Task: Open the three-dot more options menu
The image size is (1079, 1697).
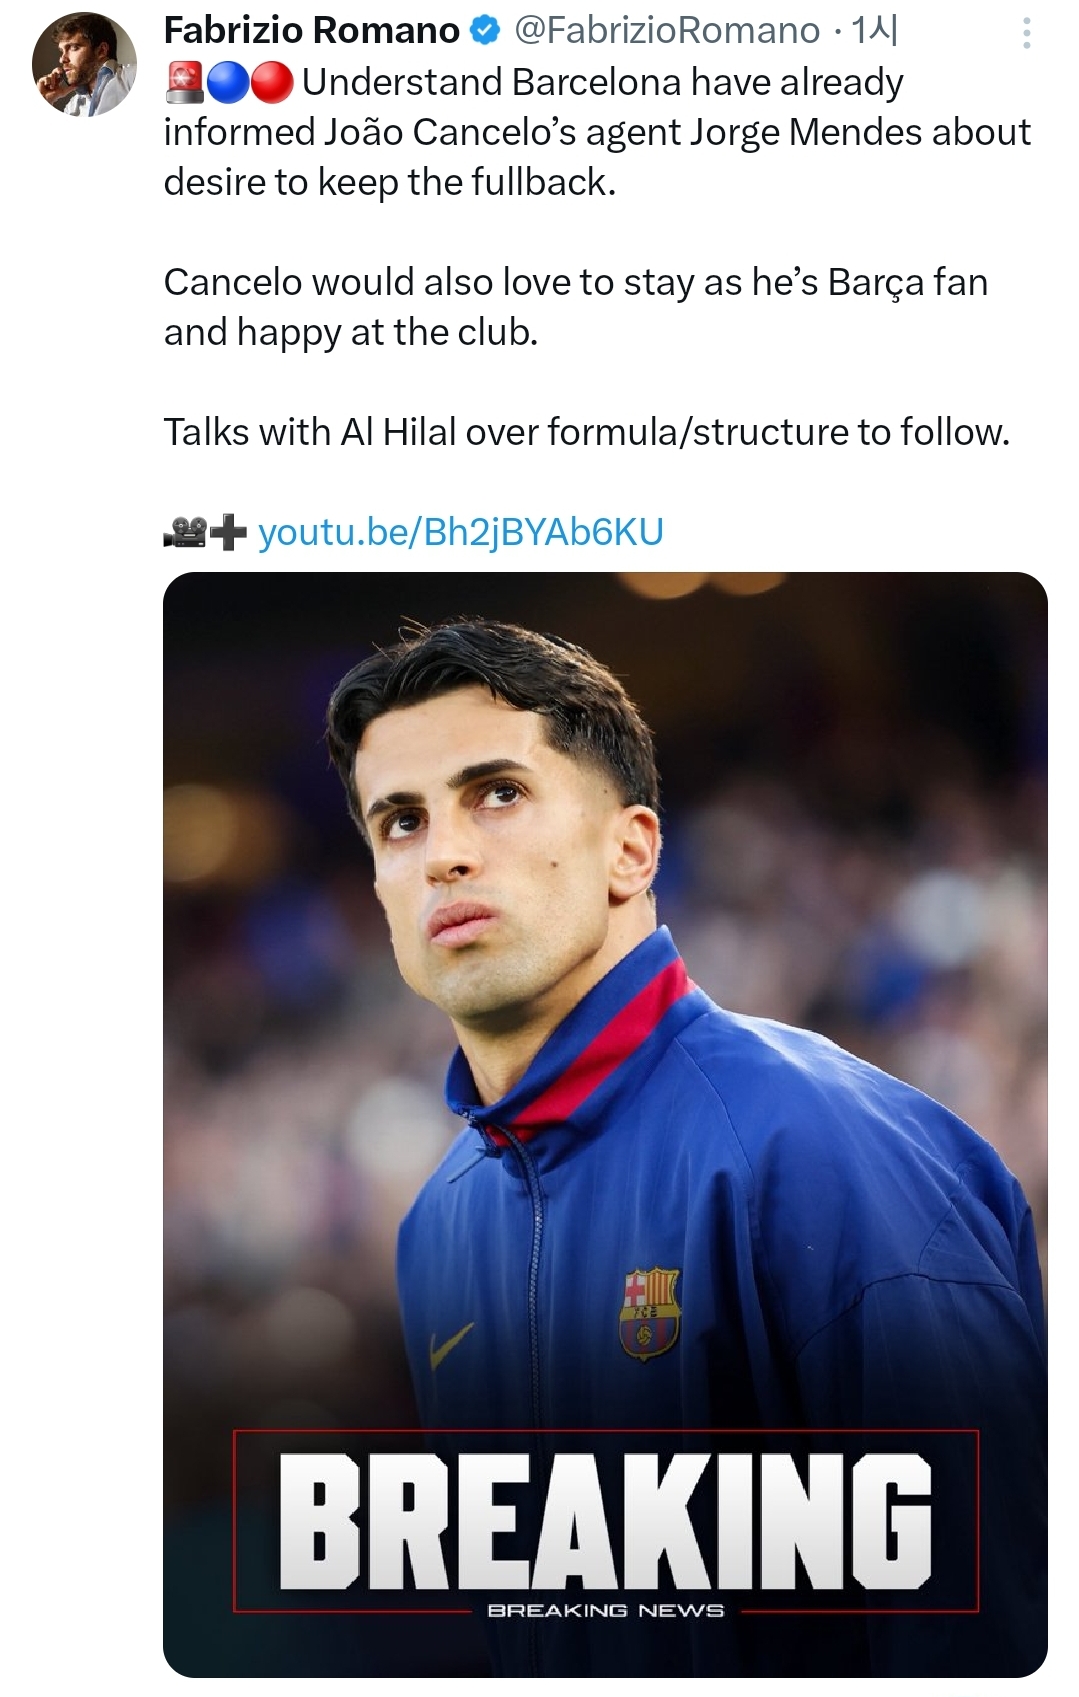Action: click(x=1026, y=34)
